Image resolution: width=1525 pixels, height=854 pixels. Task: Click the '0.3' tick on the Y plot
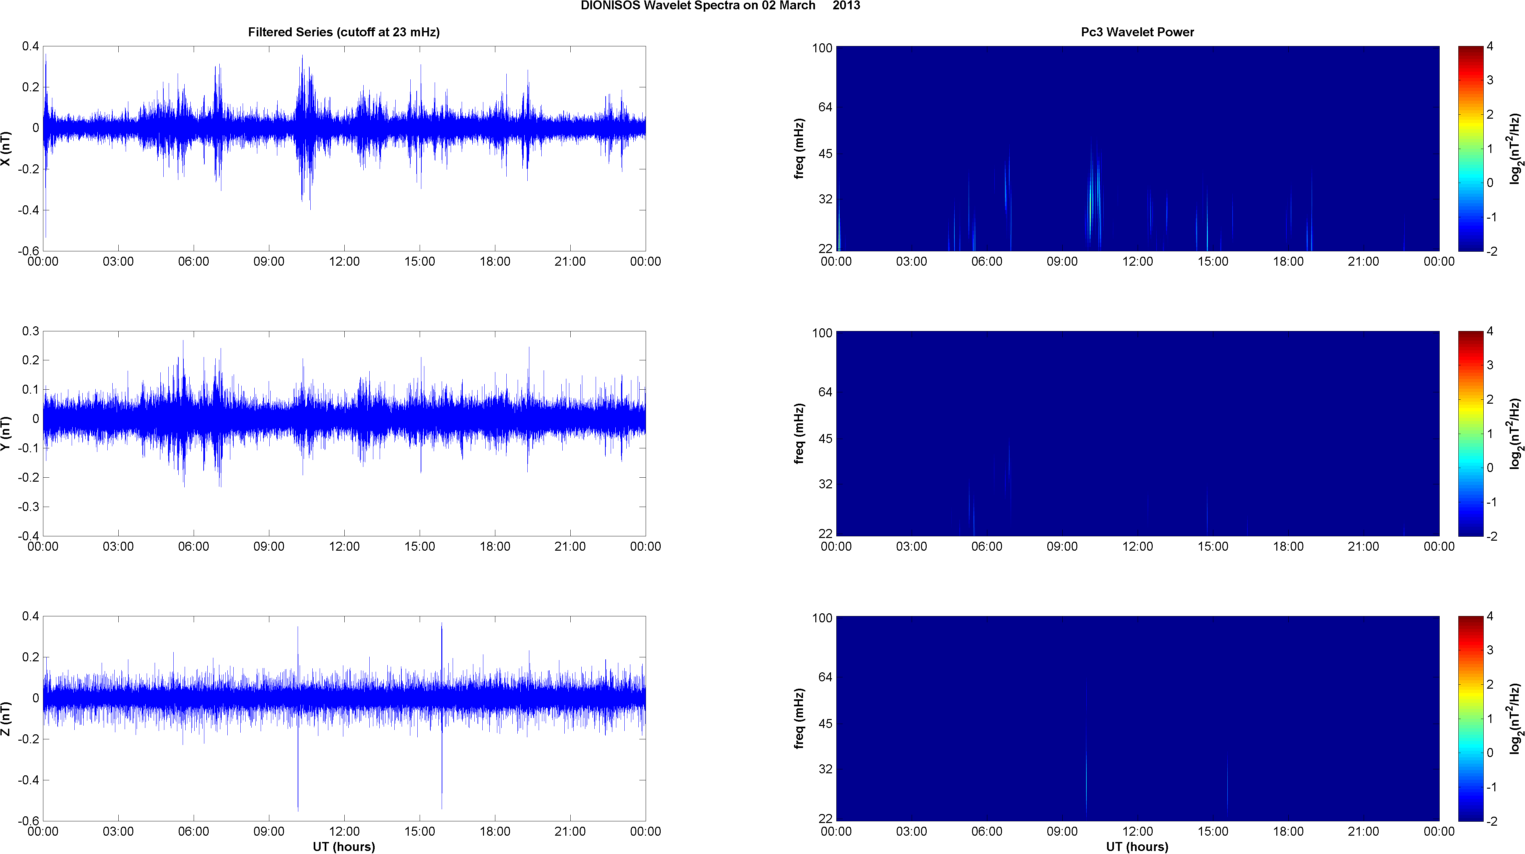pyautogui.click(x=31, y=331)
